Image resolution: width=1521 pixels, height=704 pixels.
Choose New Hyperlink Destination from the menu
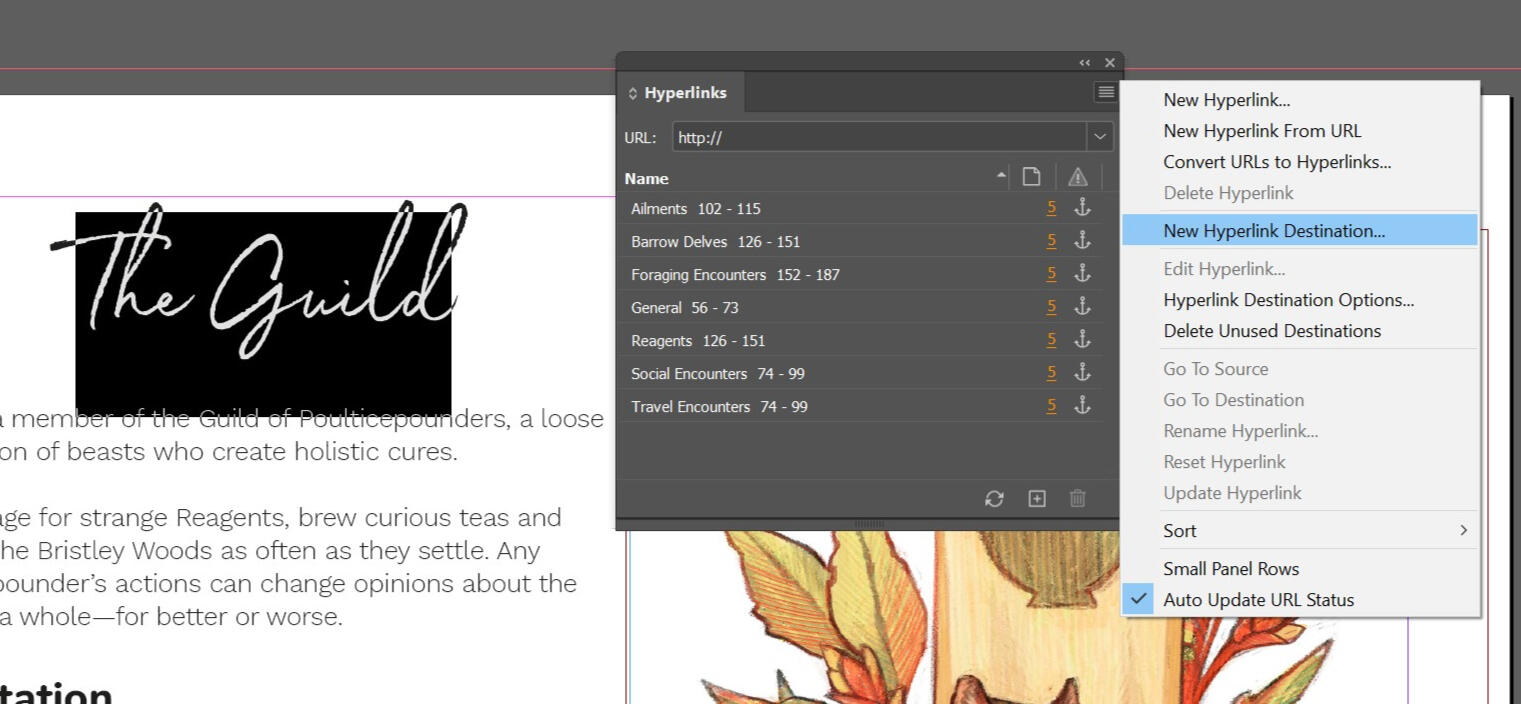(x=1274, y=230)
